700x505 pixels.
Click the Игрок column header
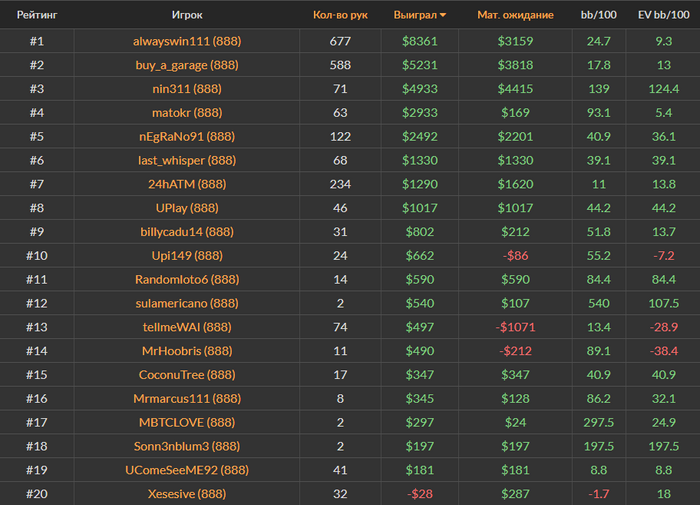point(186,16)
